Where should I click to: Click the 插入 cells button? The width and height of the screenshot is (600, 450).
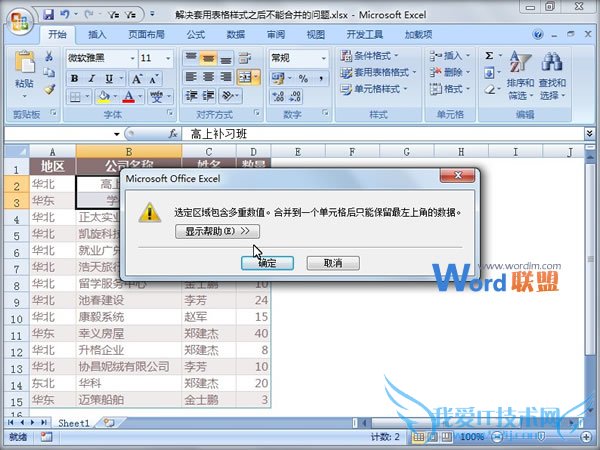tap(450, 56)
